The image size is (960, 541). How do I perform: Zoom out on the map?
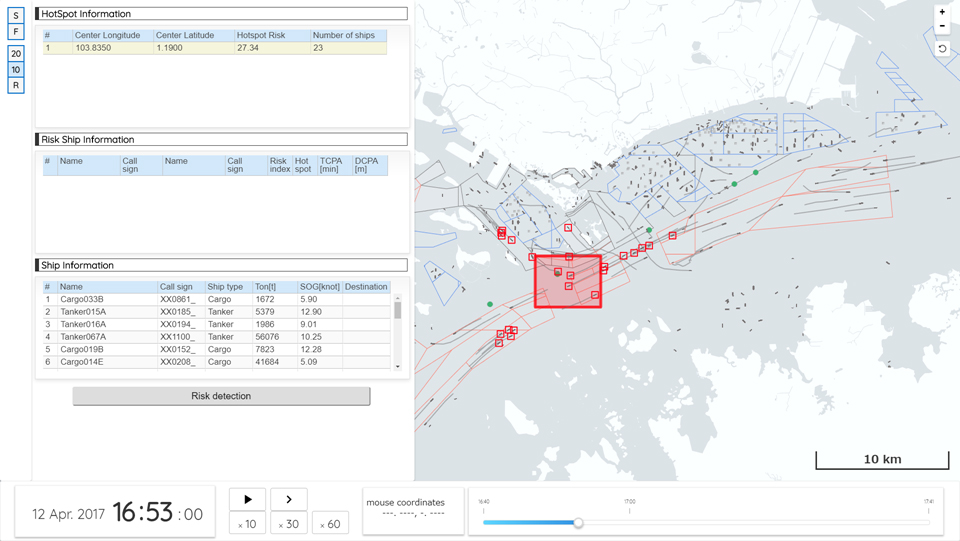tap(942, 27)
